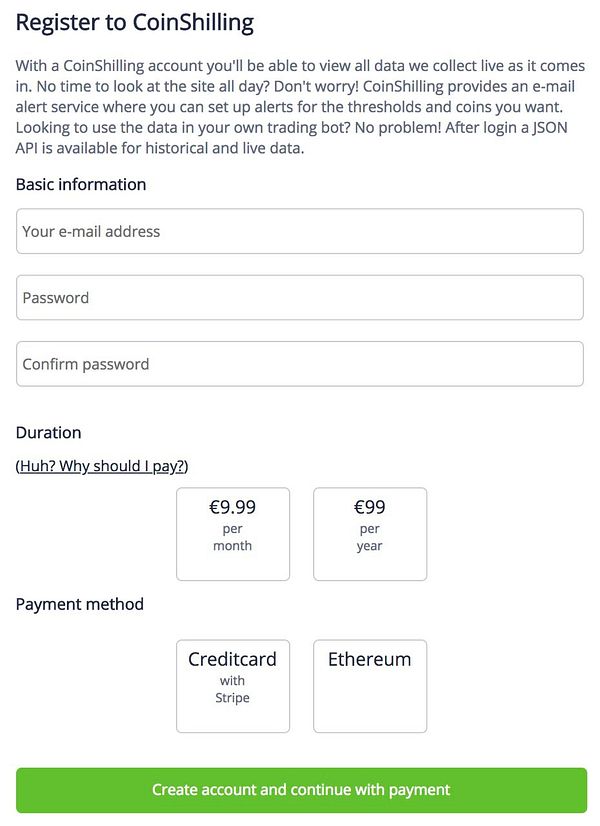This screenshot has width=600, height=826.
Task: Click the 'per year' caption text
Action: point(370,538)
